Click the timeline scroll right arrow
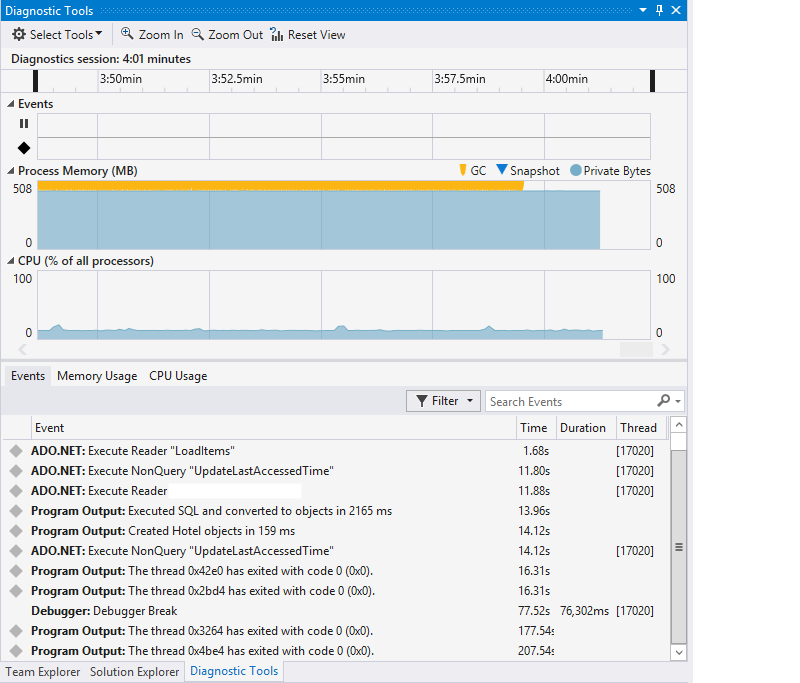800x683 pixels. coord(665,349)
